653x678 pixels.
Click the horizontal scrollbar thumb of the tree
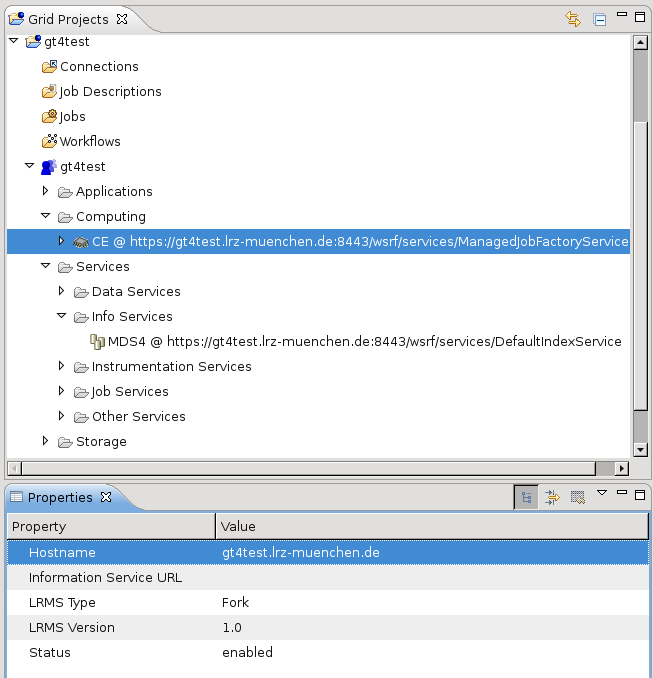click(309, 468)
